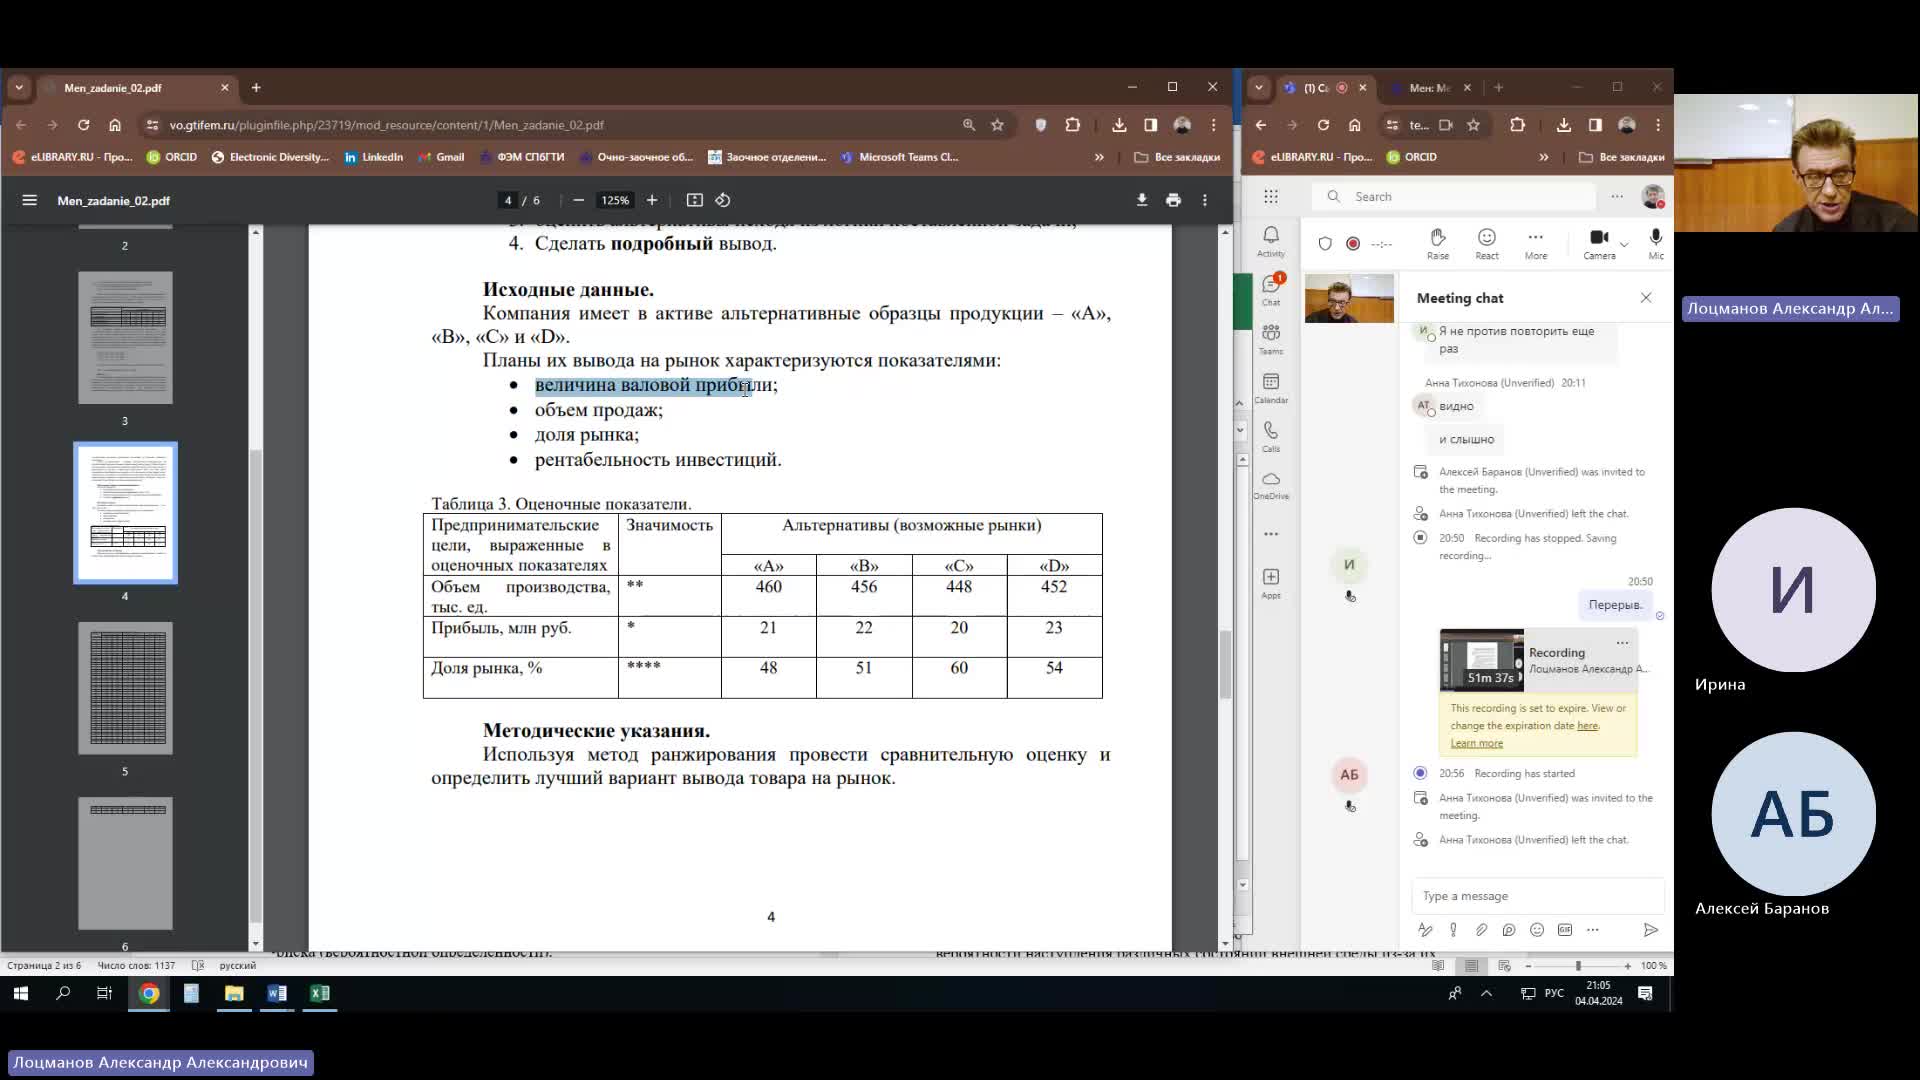1920x1080 pixels.
Task: Open emoji picker in chat compose bar
Action: coord(1537,930)
